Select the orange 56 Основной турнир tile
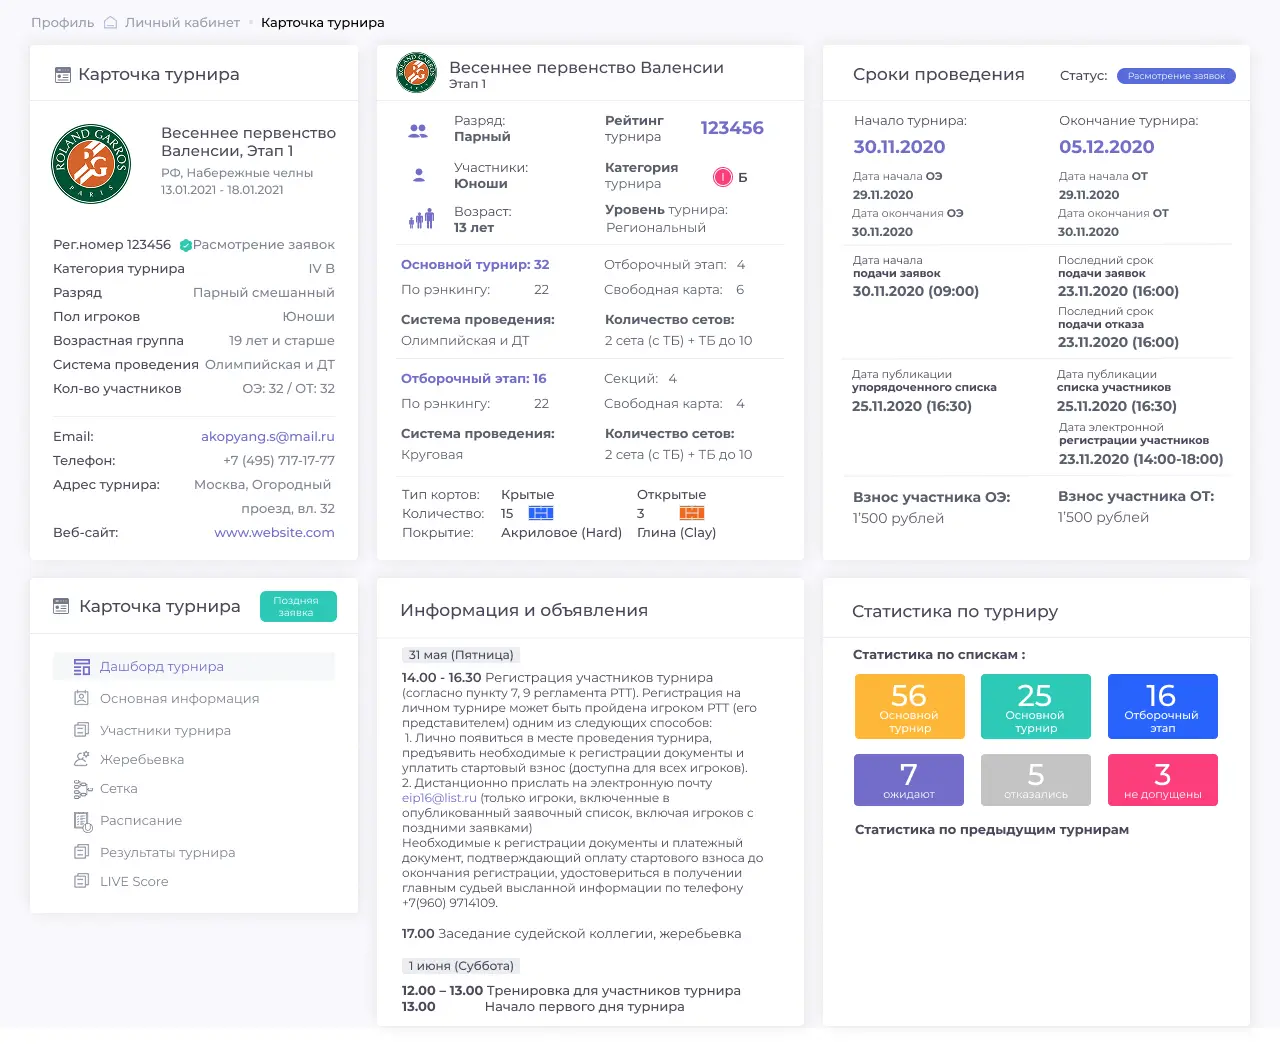The image size is (1280, 1046). pyautogui.click(x=910, y=706)
